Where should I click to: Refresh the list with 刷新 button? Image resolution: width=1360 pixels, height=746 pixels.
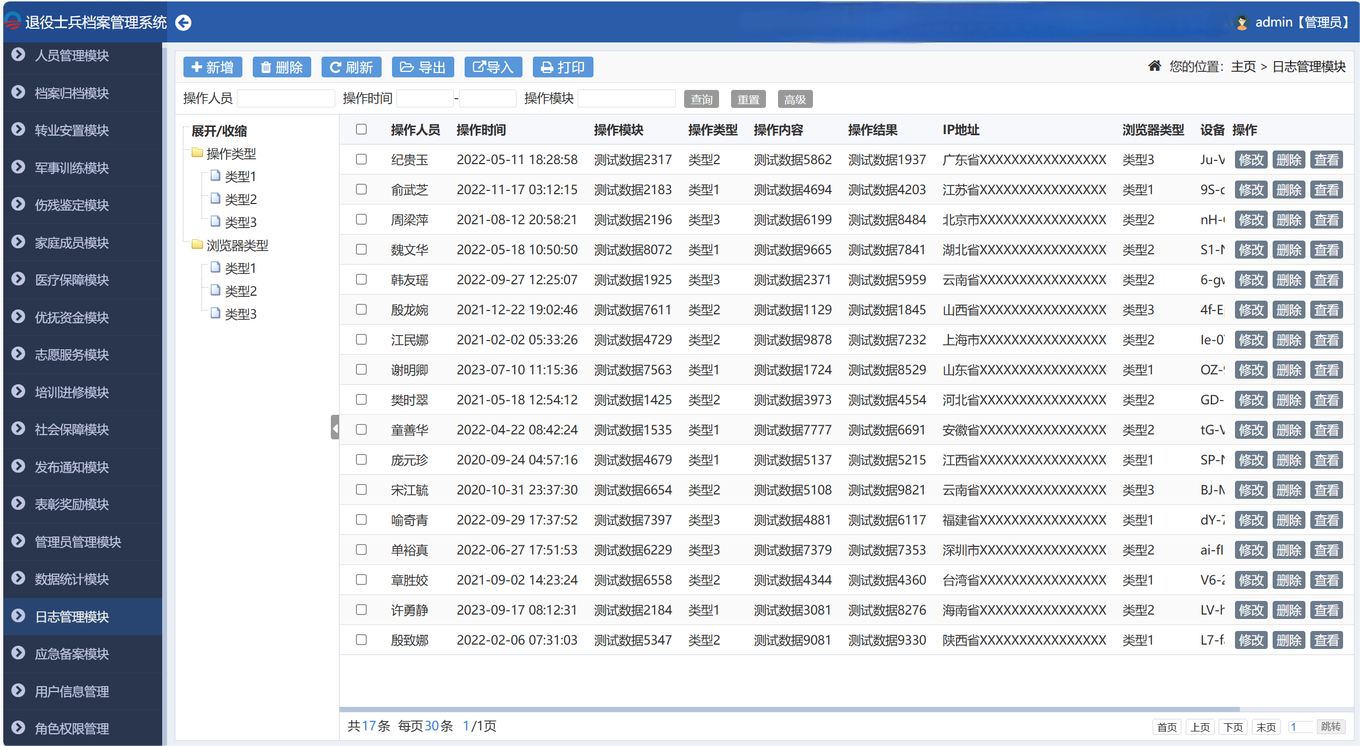(351, 67)
